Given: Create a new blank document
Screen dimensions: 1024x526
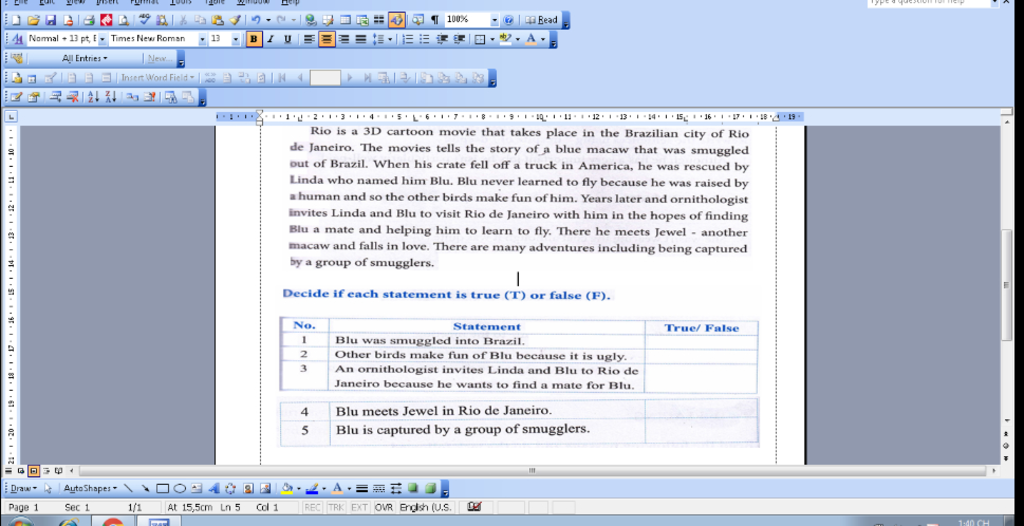Looking at the screenshot, I should click(x=16, y=20).
